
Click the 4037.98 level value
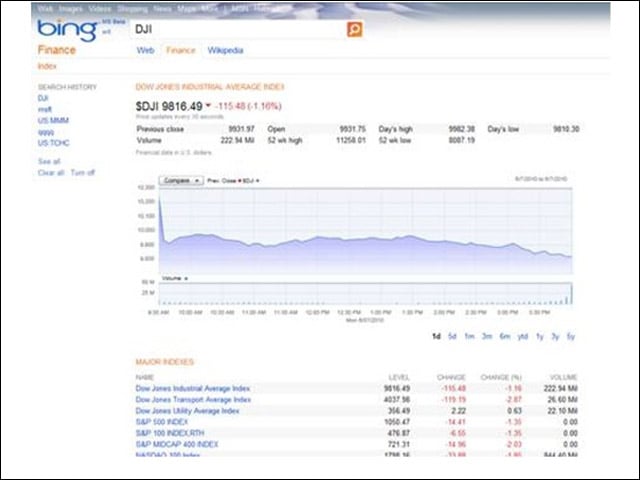397,400
